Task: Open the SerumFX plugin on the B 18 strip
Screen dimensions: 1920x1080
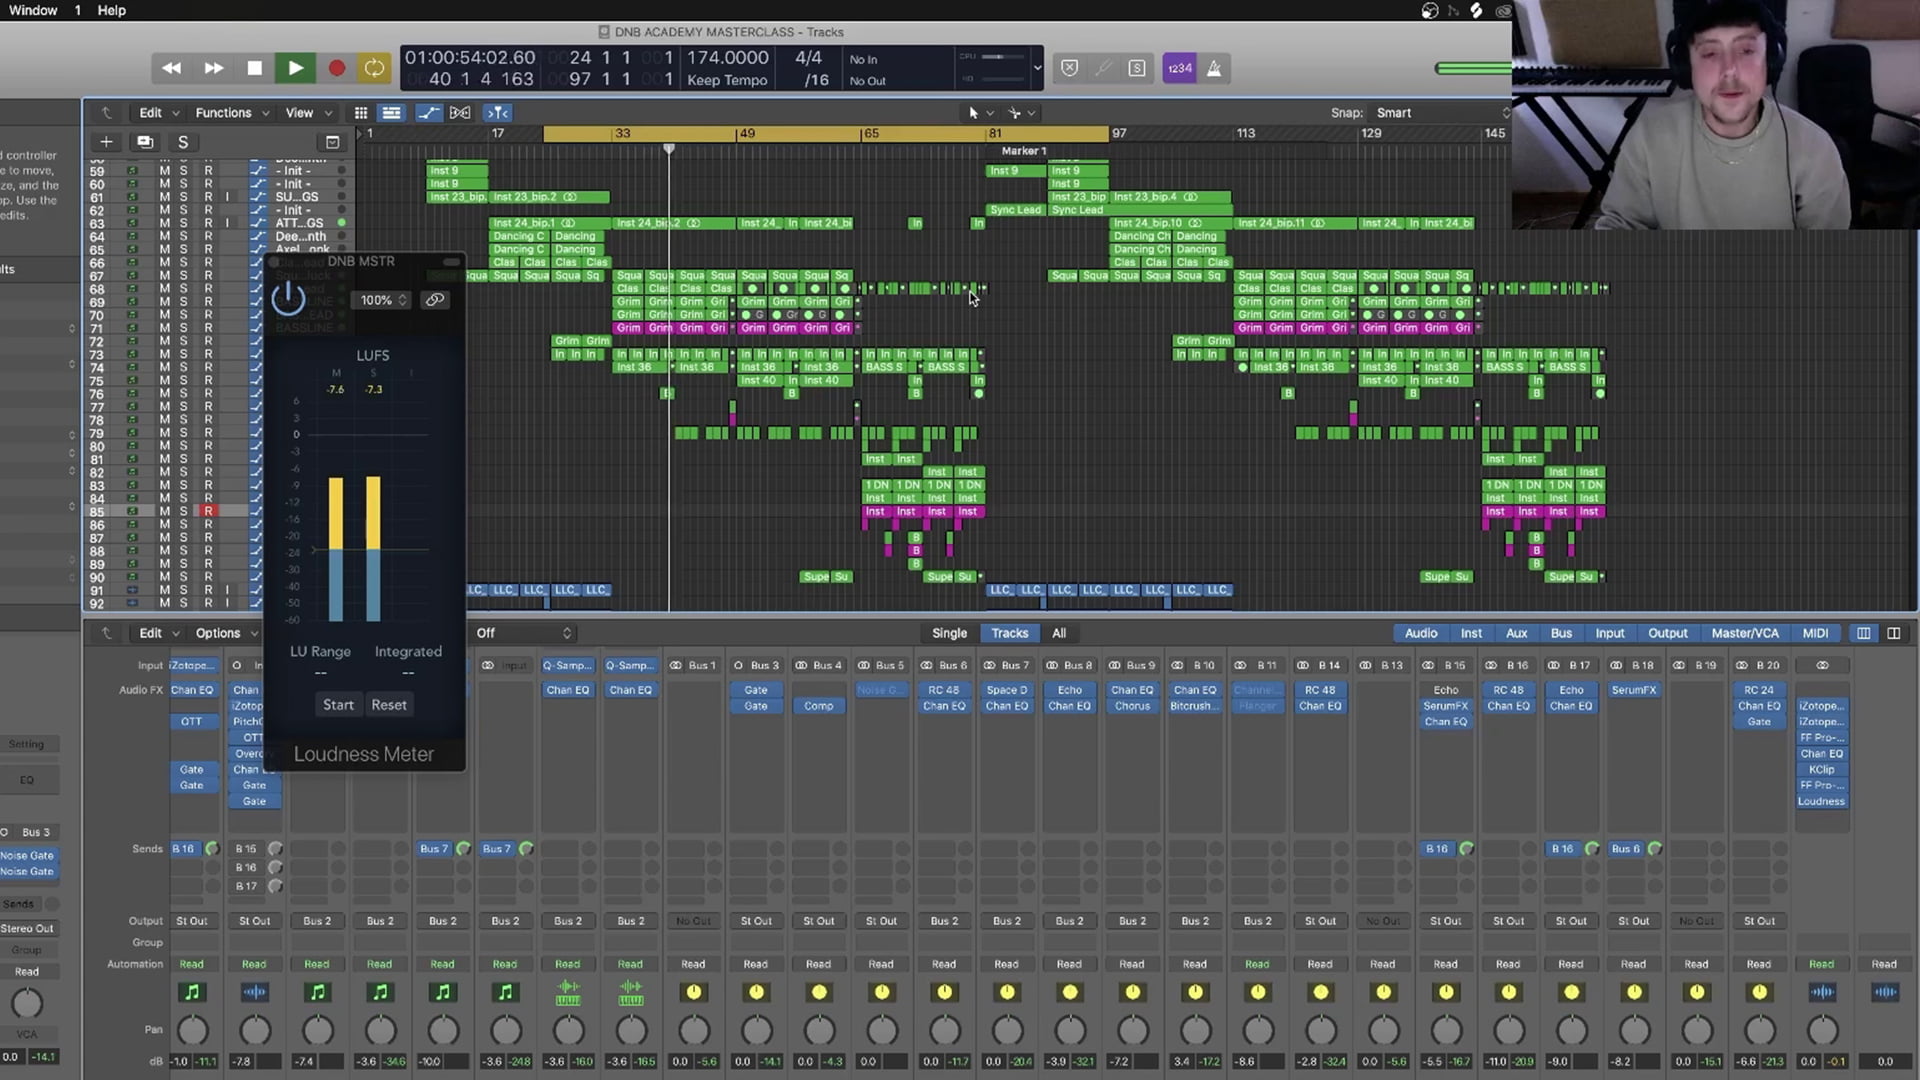Action: coord(1634,690)
